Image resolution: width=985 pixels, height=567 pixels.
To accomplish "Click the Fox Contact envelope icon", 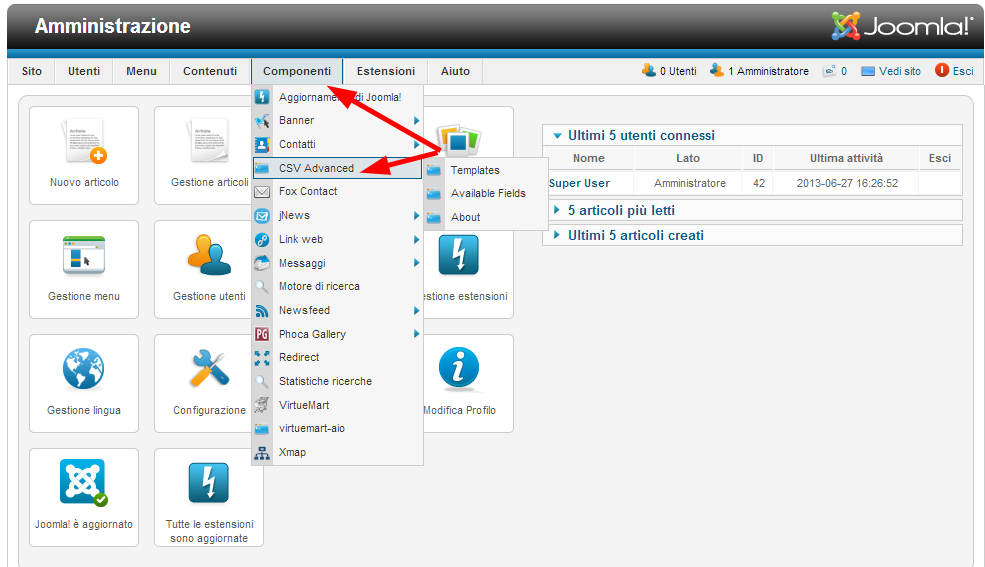I will tap(262, 192).
